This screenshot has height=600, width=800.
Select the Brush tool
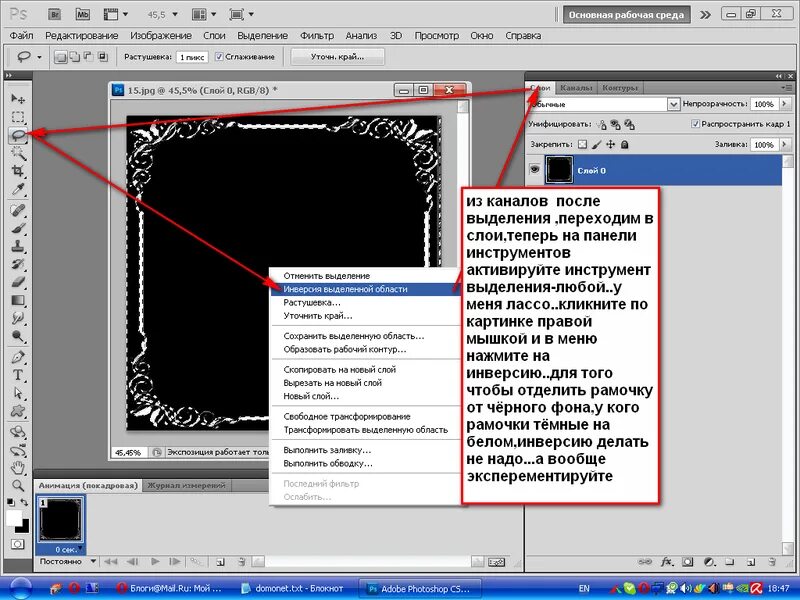[x=18, y=229]
